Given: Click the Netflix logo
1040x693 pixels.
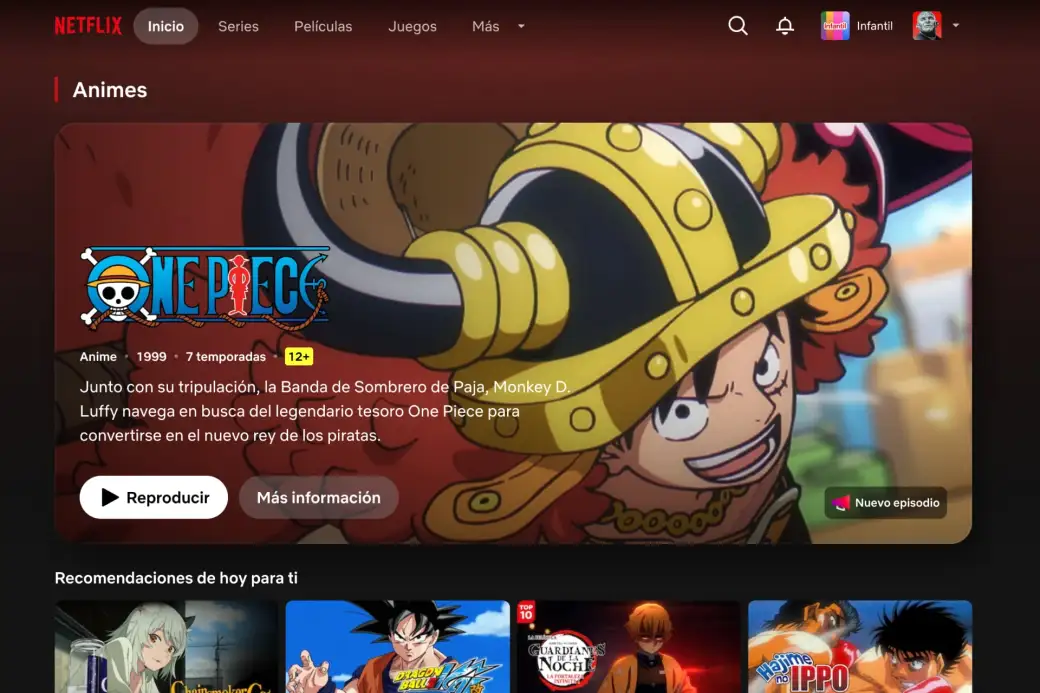Looking at the screenshot, I should 88,26.
